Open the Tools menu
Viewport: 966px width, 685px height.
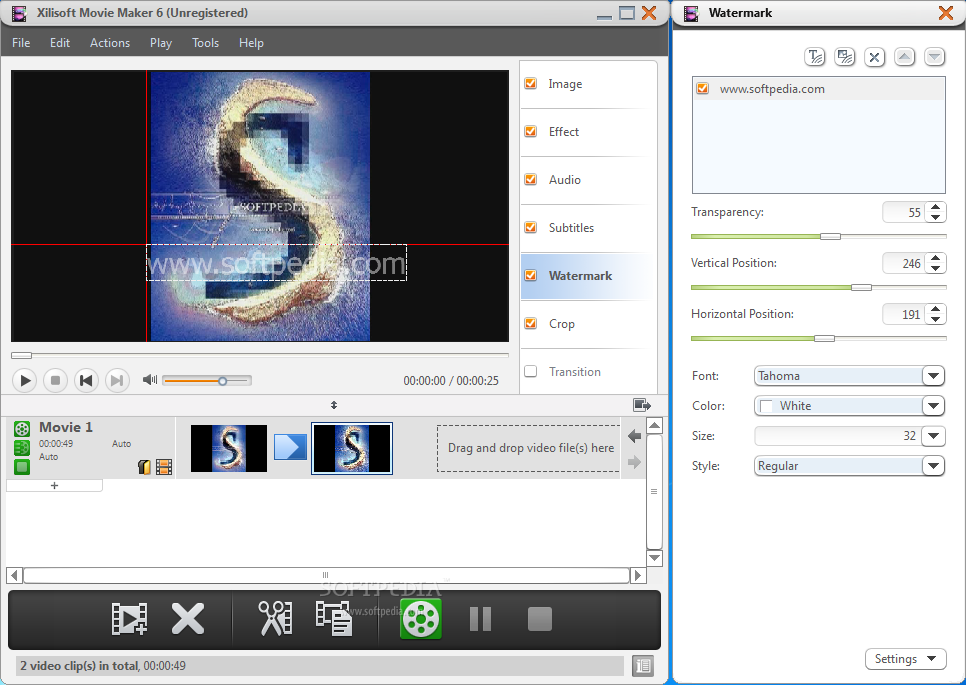tap(205, 43)
